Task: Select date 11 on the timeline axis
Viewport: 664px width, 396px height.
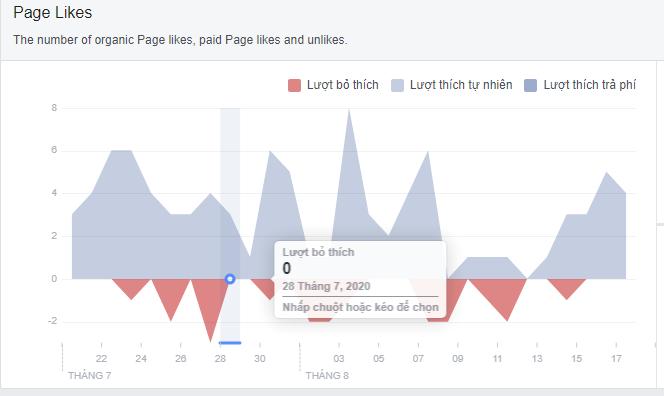Action: pos(497,359)
